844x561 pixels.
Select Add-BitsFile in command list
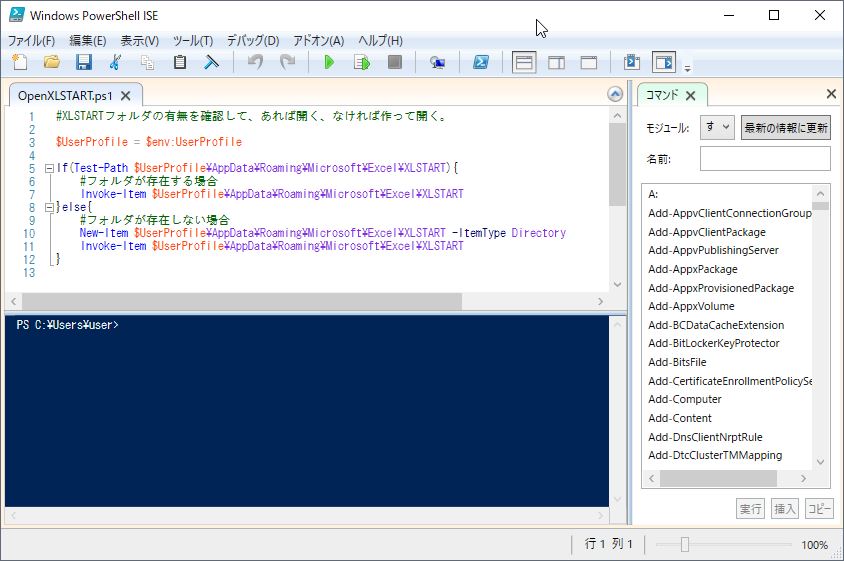(677, 362)
